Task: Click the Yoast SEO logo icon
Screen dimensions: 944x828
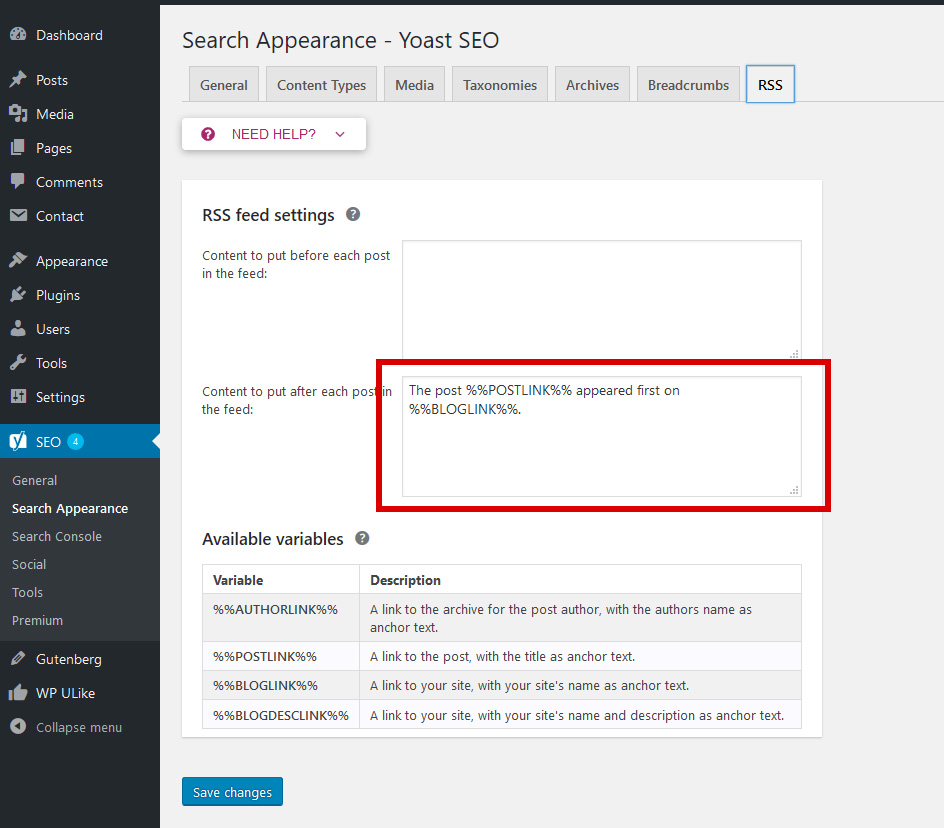Action: point(18,441)
